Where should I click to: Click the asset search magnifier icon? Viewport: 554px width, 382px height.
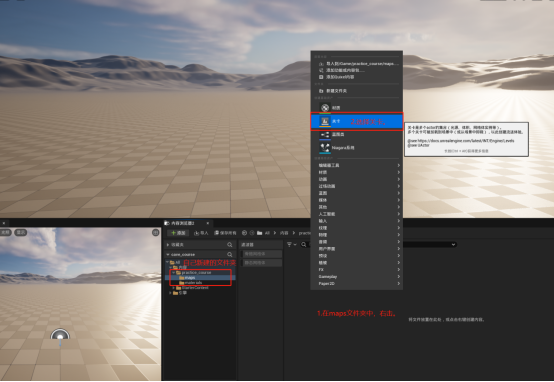pos(303,245)
